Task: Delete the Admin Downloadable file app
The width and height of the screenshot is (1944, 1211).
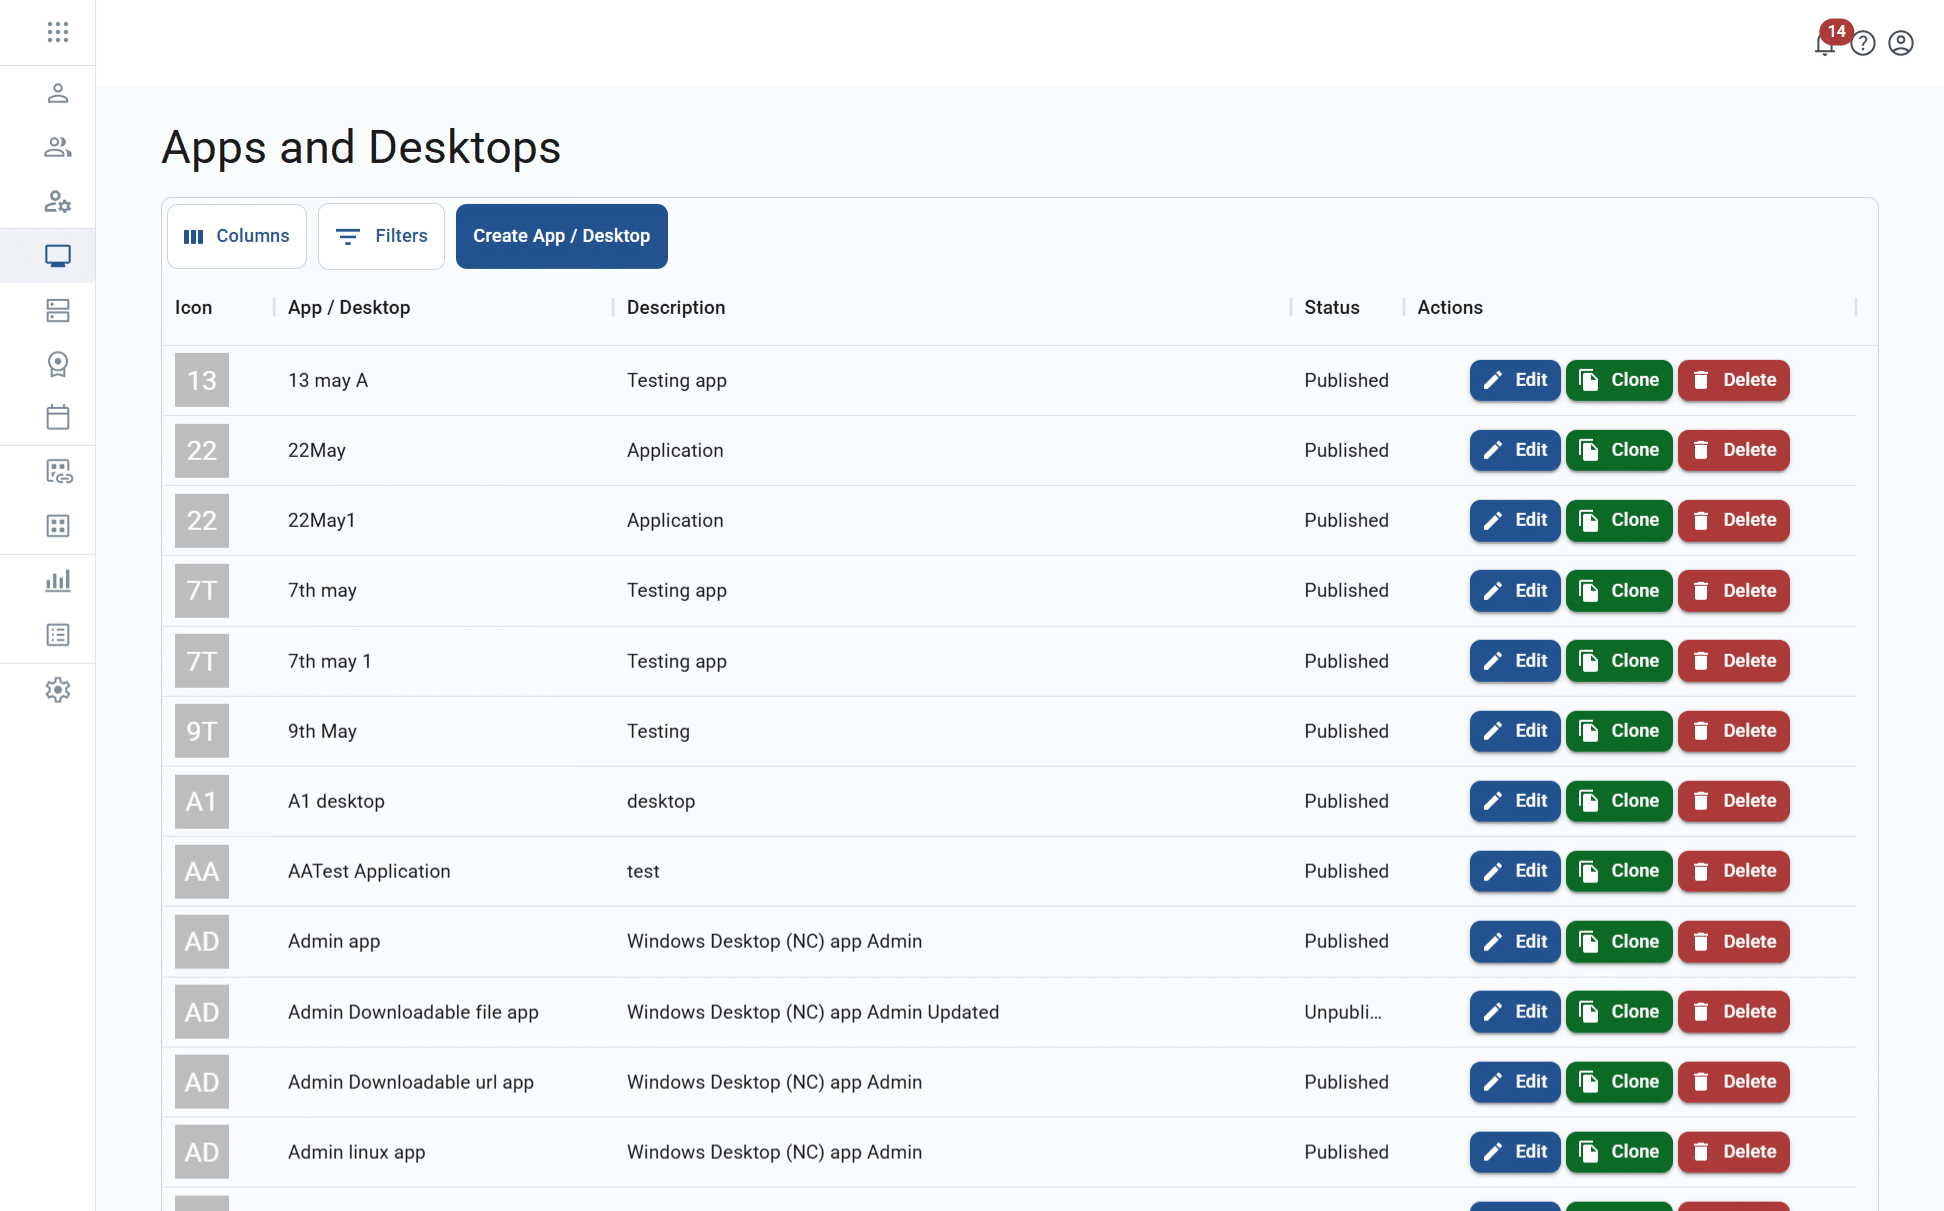Action: point(1733,1012)
